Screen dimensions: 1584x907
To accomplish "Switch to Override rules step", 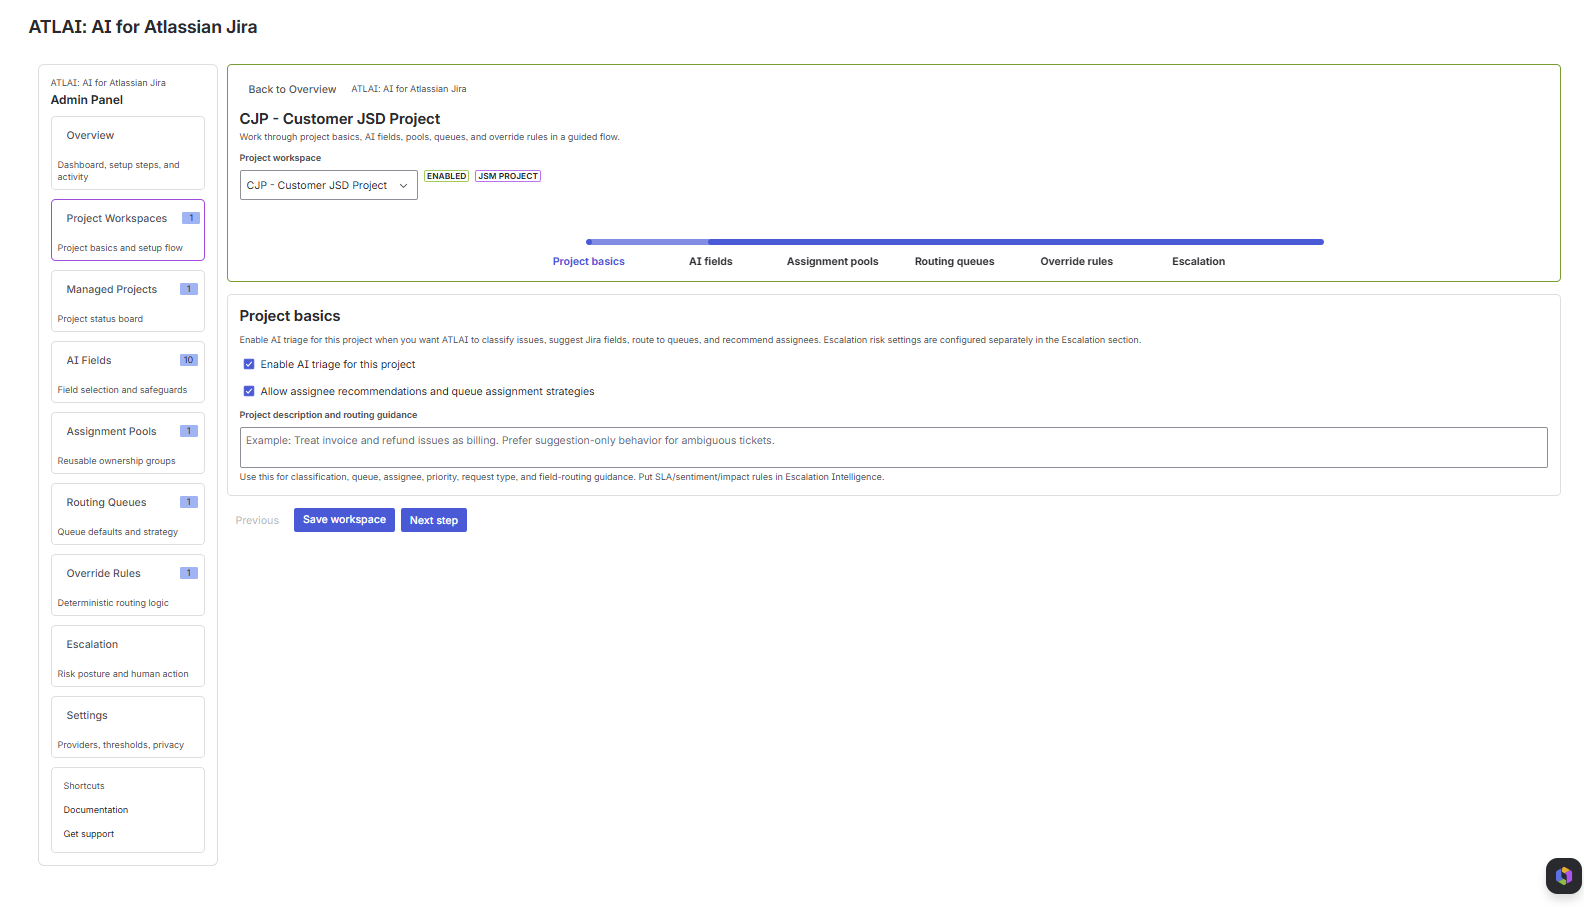I will tap(1076, 261).
